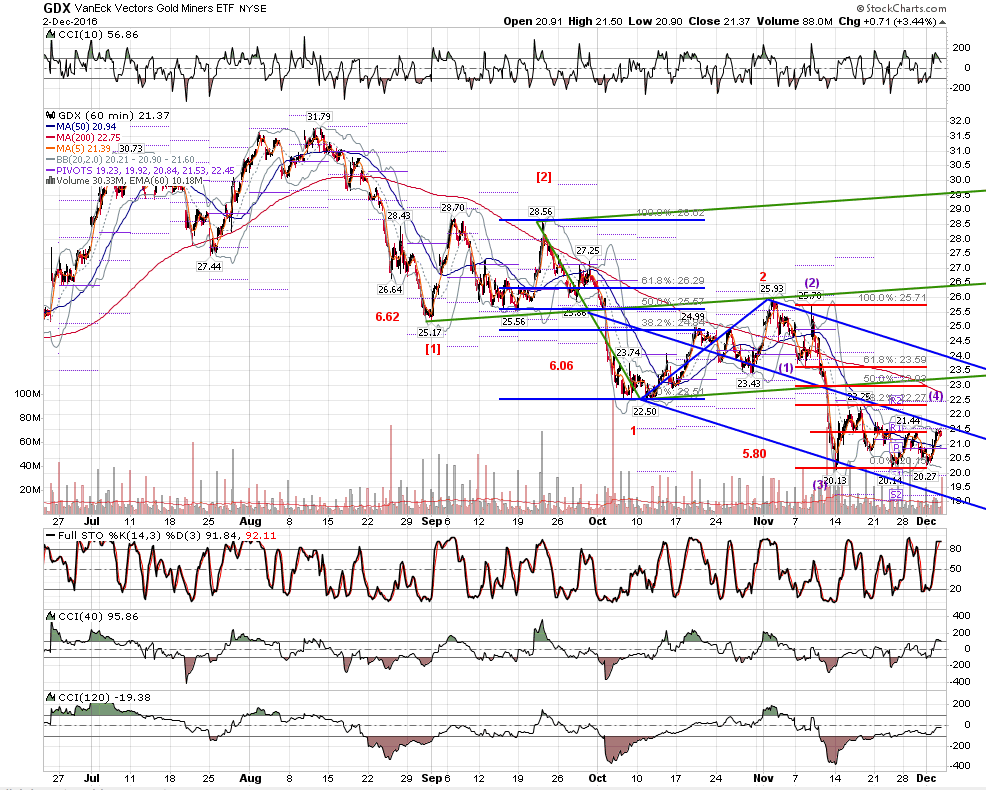Click the 25.93 high price label

772,289
